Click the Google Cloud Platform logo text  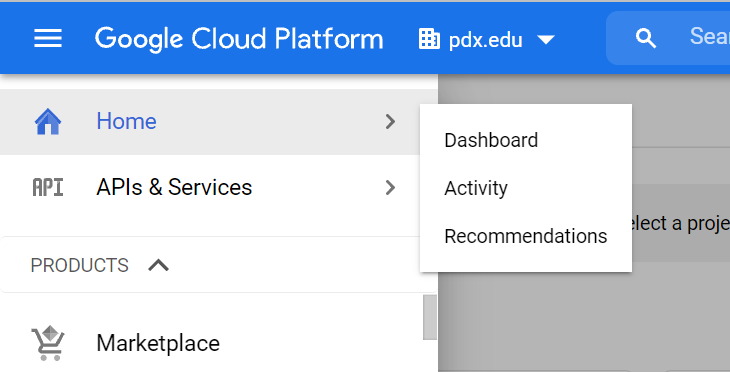239,39
